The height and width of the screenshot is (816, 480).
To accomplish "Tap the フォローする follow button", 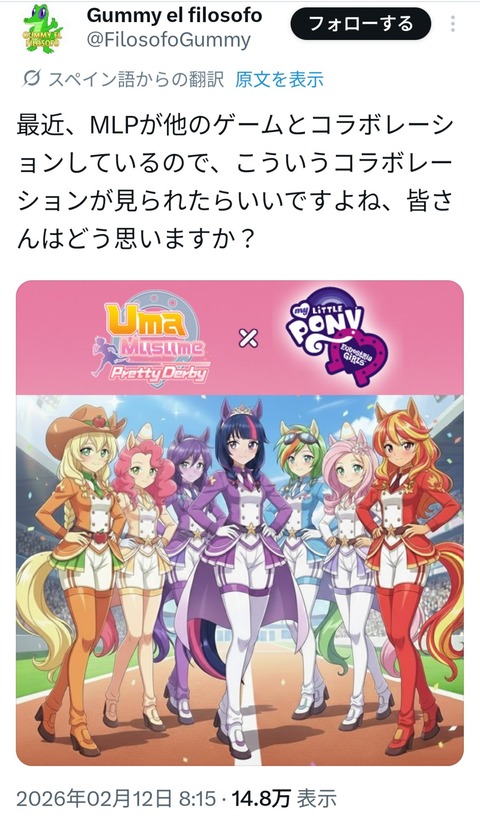I will pyautogui.click(x=361, y=24).
